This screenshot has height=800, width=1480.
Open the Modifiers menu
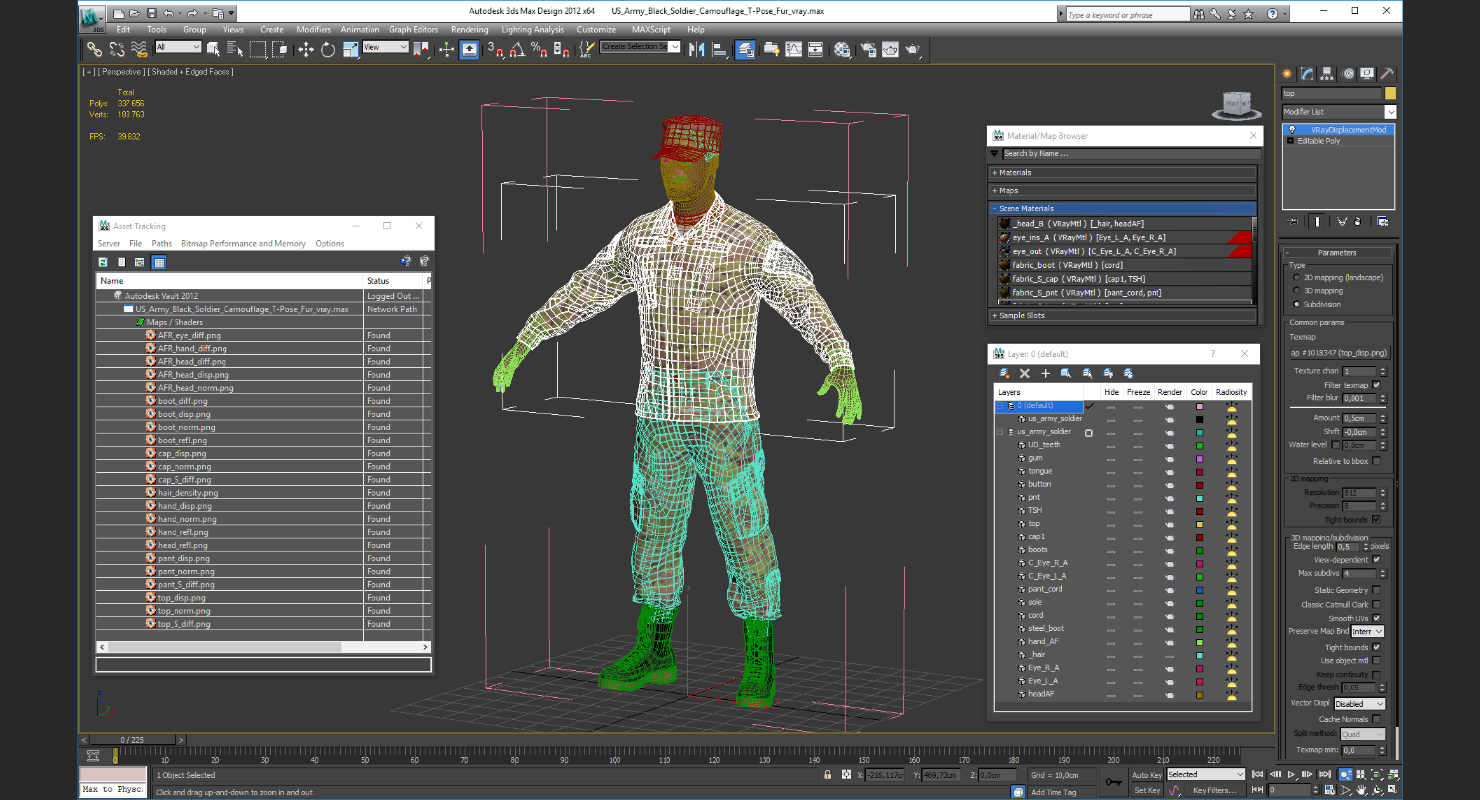click(x=314, y=30)
